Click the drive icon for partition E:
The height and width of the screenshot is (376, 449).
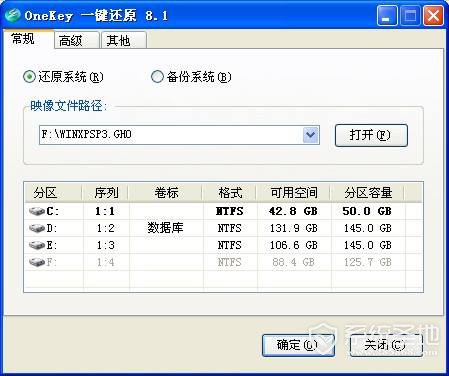tap(37, 245)
